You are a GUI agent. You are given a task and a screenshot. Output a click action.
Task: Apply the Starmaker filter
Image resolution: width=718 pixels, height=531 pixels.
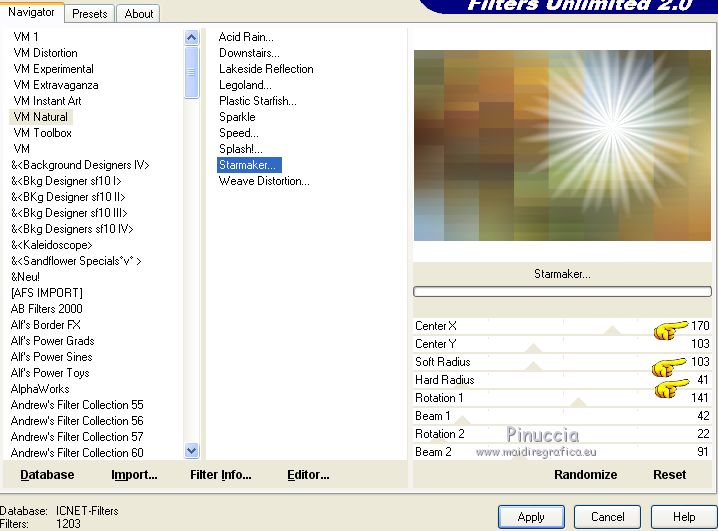tap(531, 517)
